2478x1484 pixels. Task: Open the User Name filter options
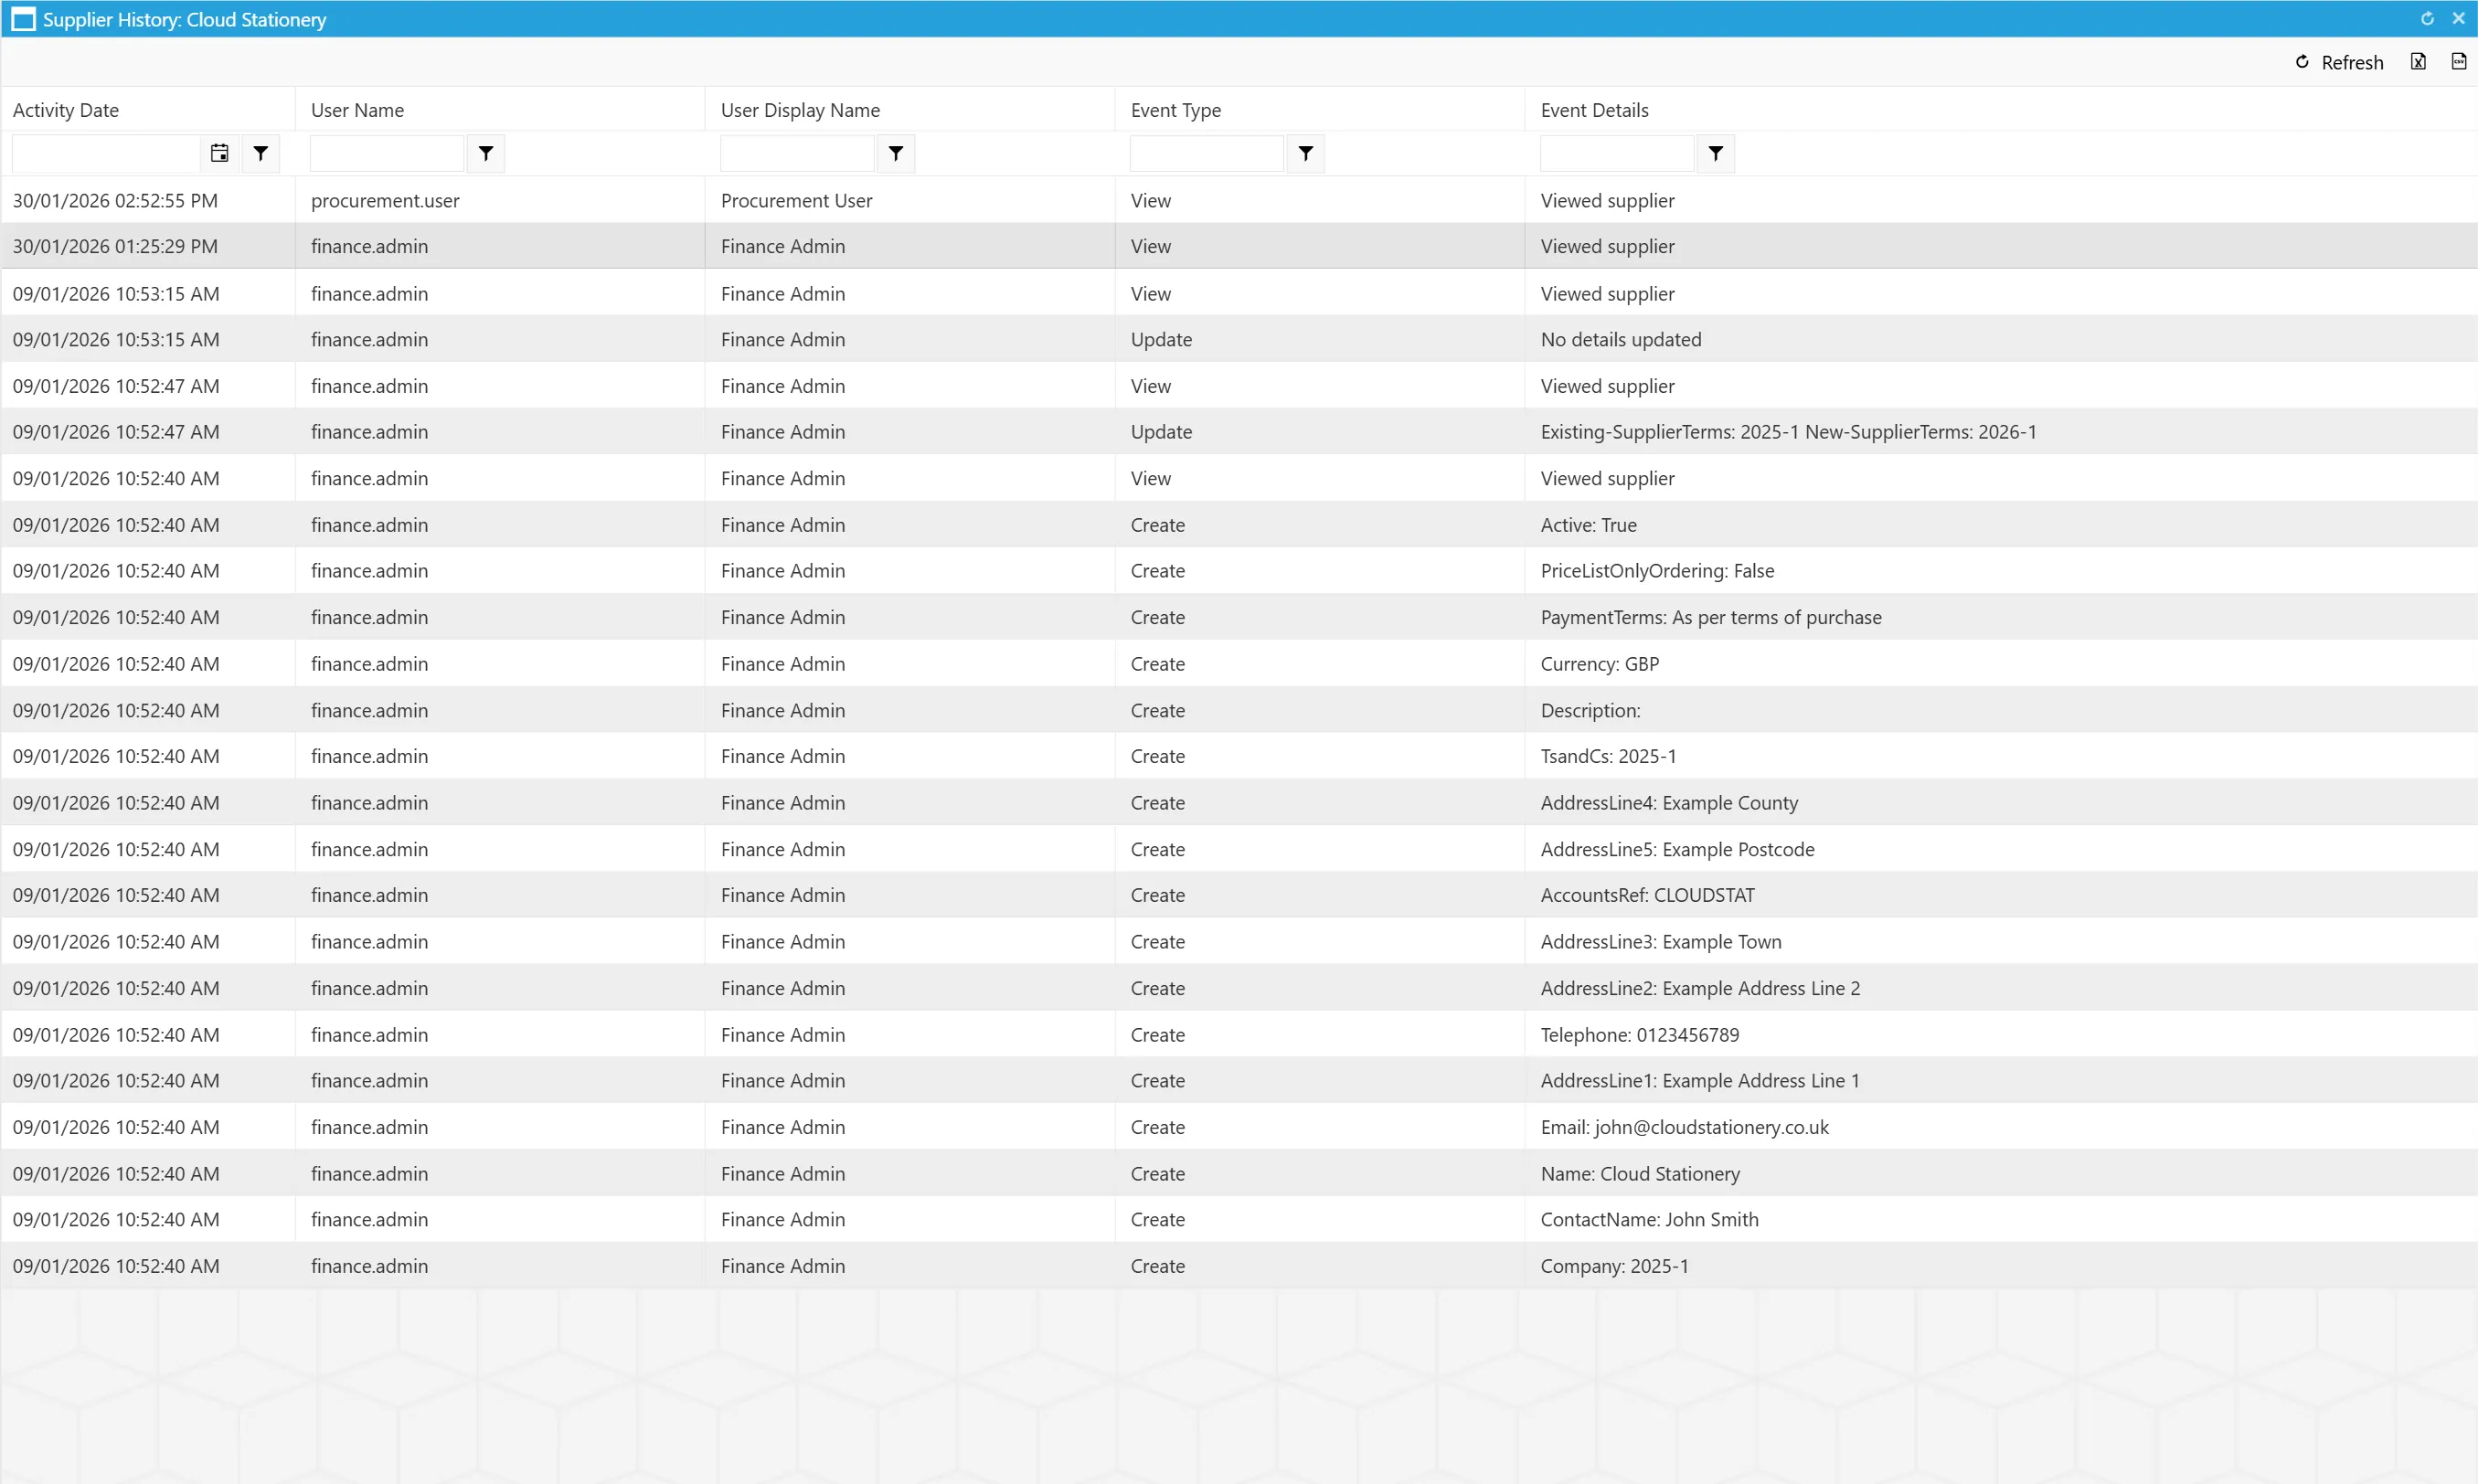[486, 153]
